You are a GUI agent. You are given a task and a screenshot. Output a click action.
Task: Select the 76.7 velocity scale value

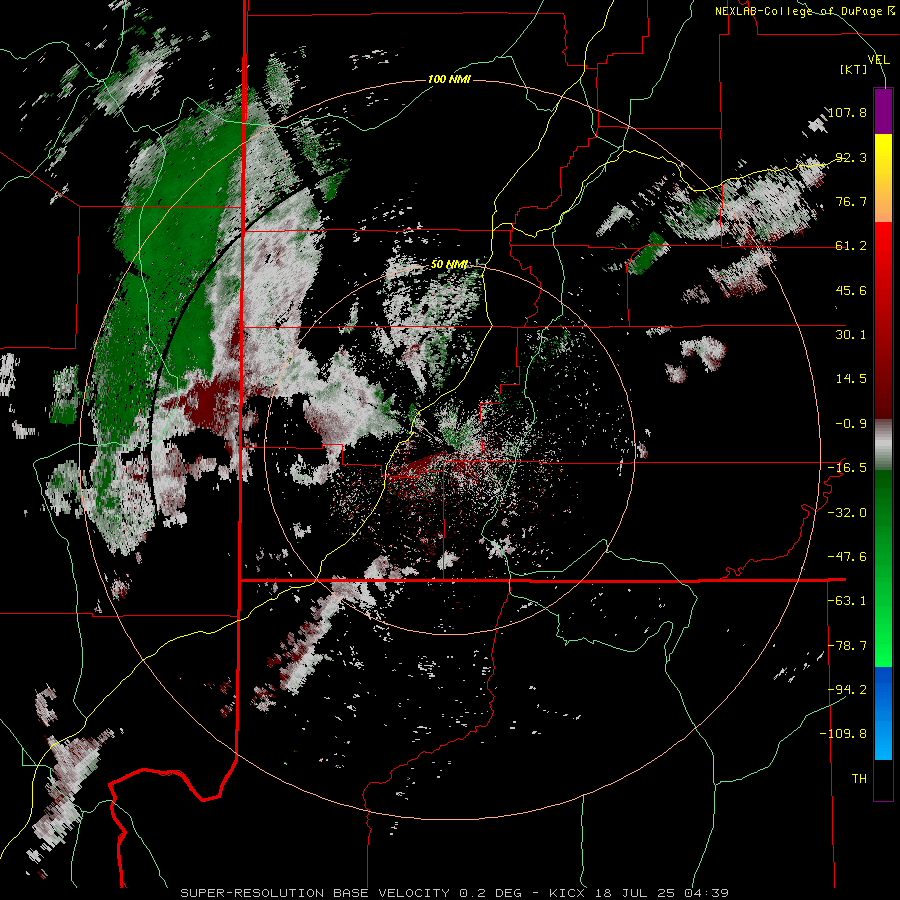click(x=851, y=201)
